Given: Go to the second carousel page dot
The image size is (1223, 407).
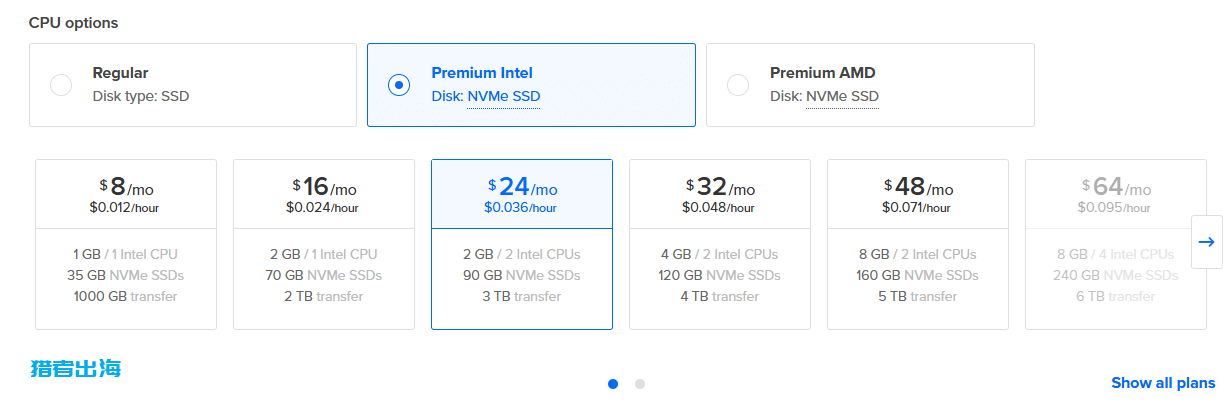Looking at the screenshot, I should pos(640,383).
